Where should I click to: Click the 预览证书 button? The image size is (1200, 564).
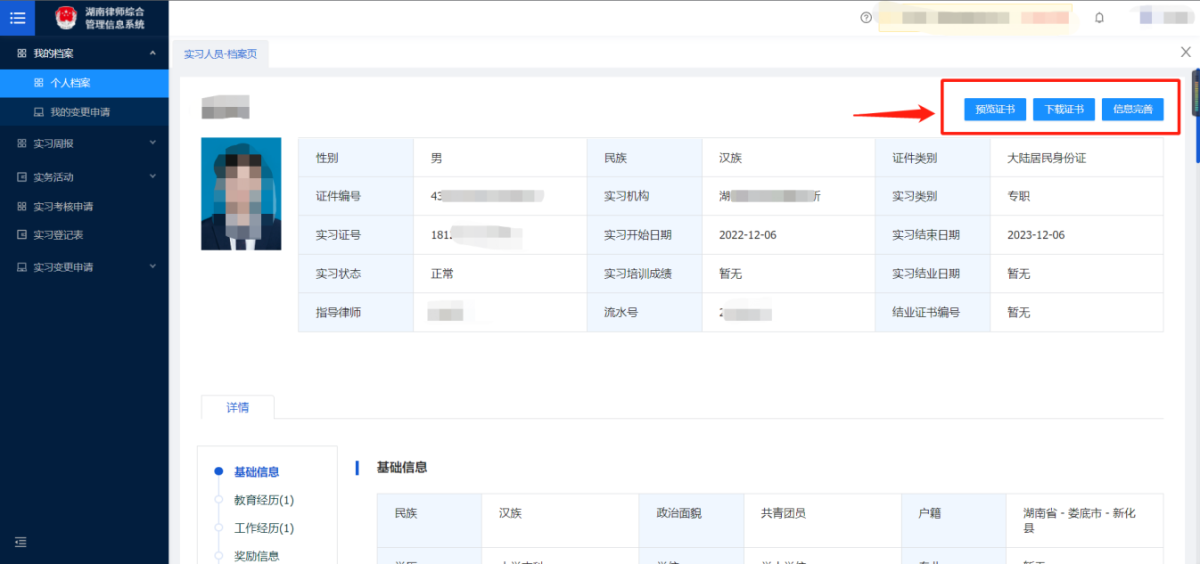[x=995, y=110]
